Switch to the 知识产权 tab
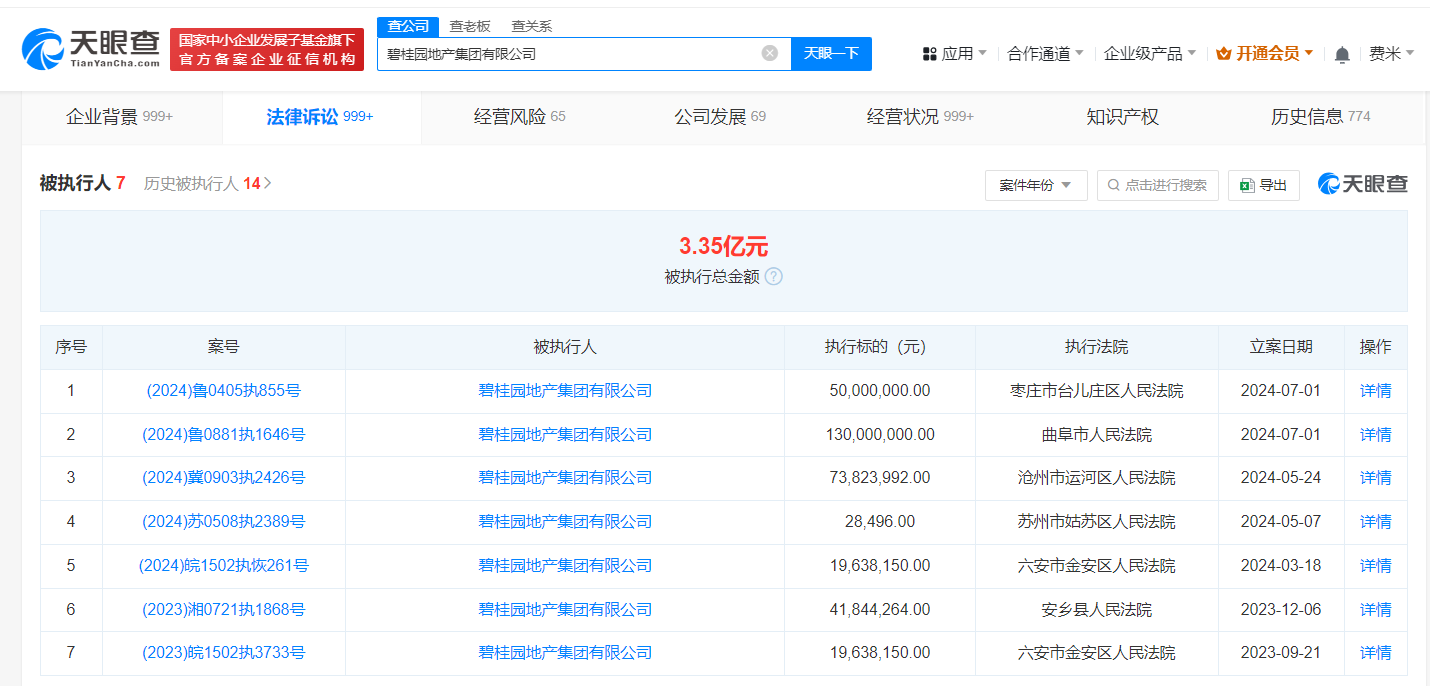Screen dimensions: 1430x686 tap(1122, 116)
